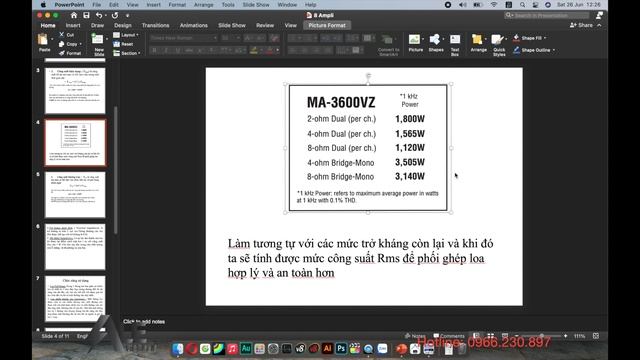The height and width of the screenshot is (360, 640).
Task: Undo the last action
Action: click(99, 16)
